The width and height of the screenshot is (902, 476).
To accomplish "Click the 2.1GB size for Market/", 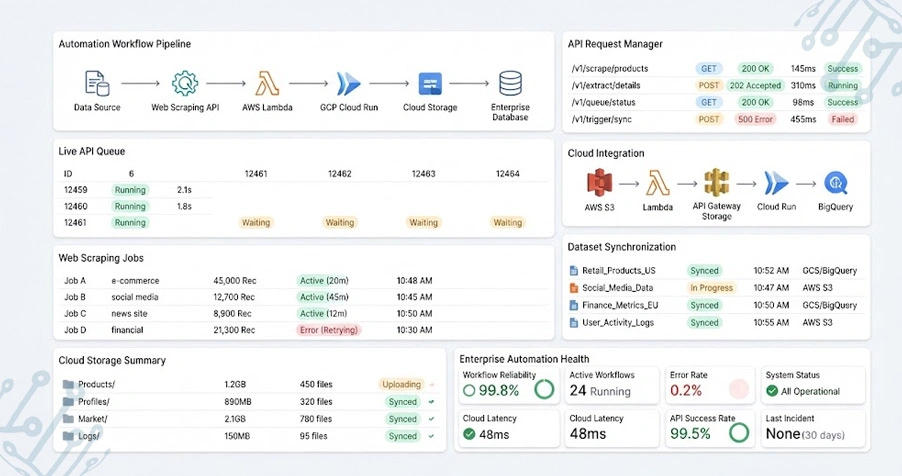I will point(235,418).
